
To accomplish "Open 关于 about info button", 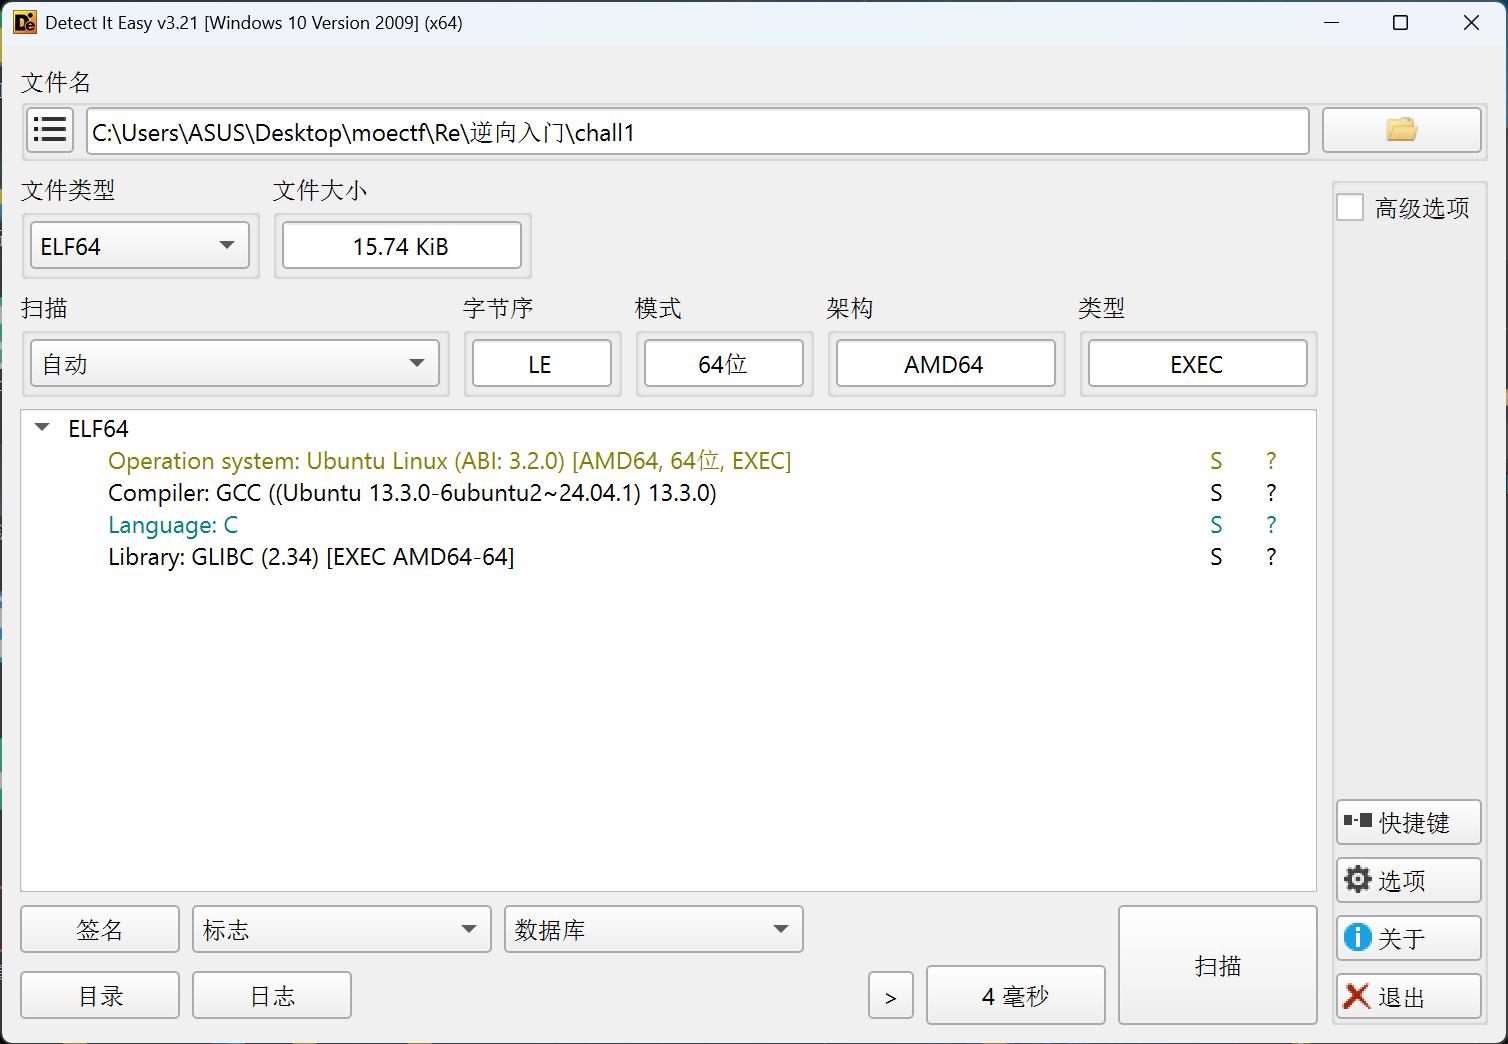I will pyautogui.click(x=1408, y=938).
